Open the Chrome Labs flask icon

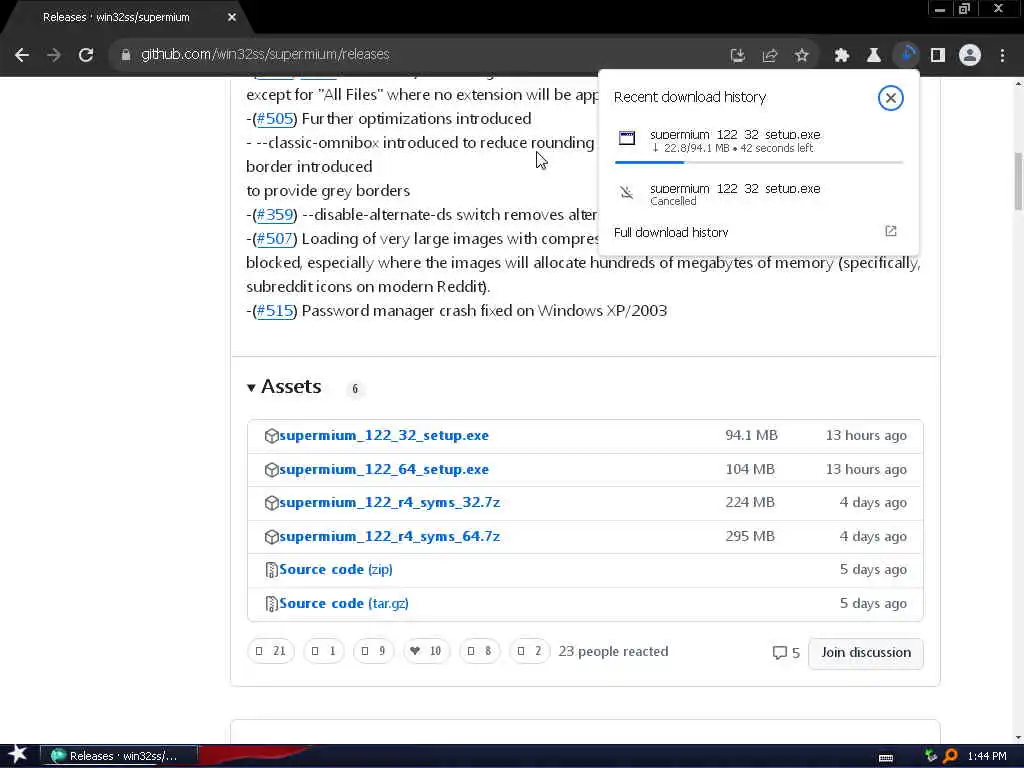pyautogui.click(x=874, y=56)
